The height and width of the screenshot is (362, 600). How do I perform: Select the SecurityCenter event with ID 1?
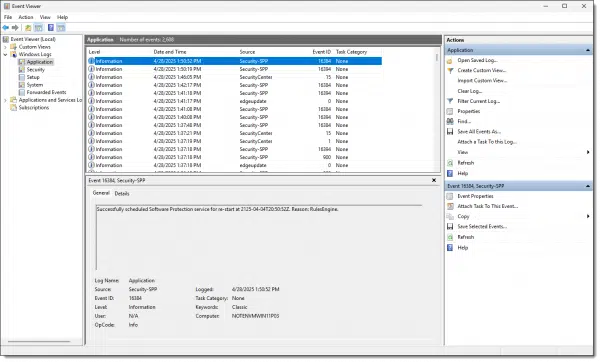point(235,141)
